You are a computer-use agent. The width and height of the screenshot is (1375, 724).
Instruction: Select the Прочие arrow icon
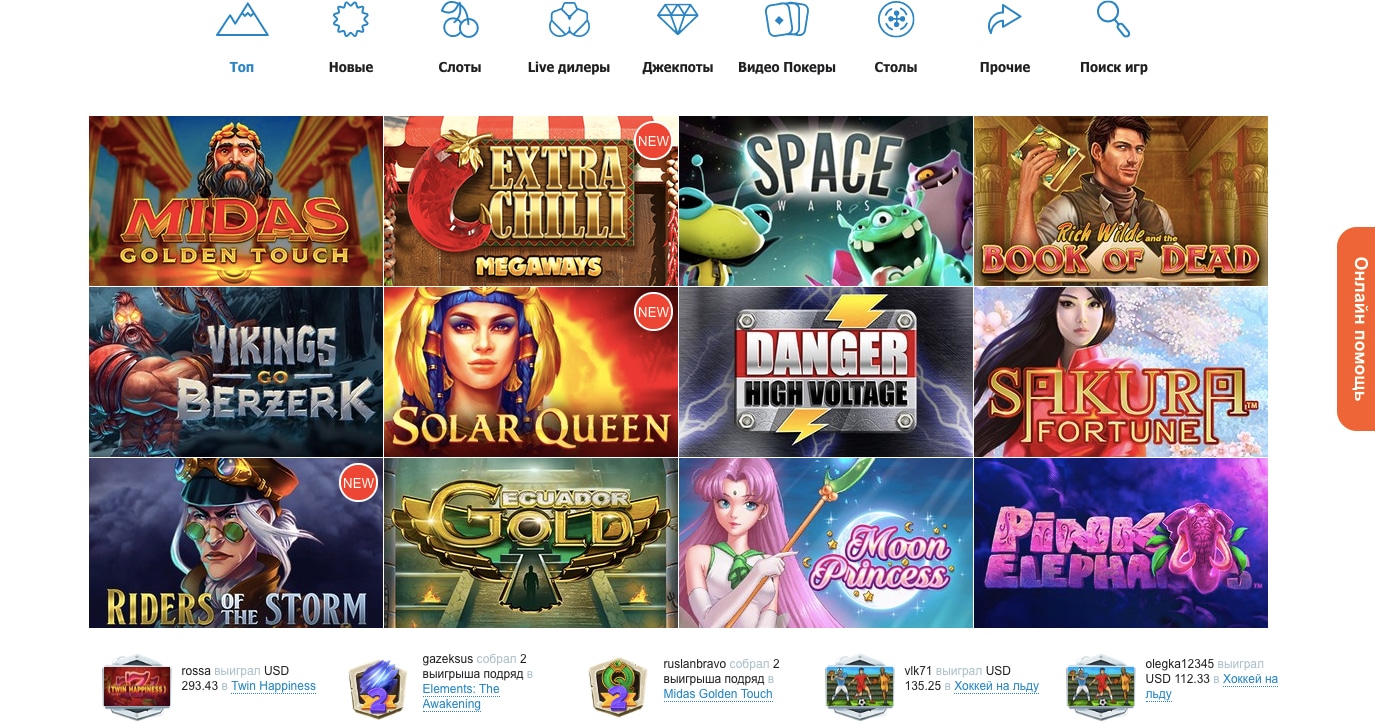[x=1004, y=19]
